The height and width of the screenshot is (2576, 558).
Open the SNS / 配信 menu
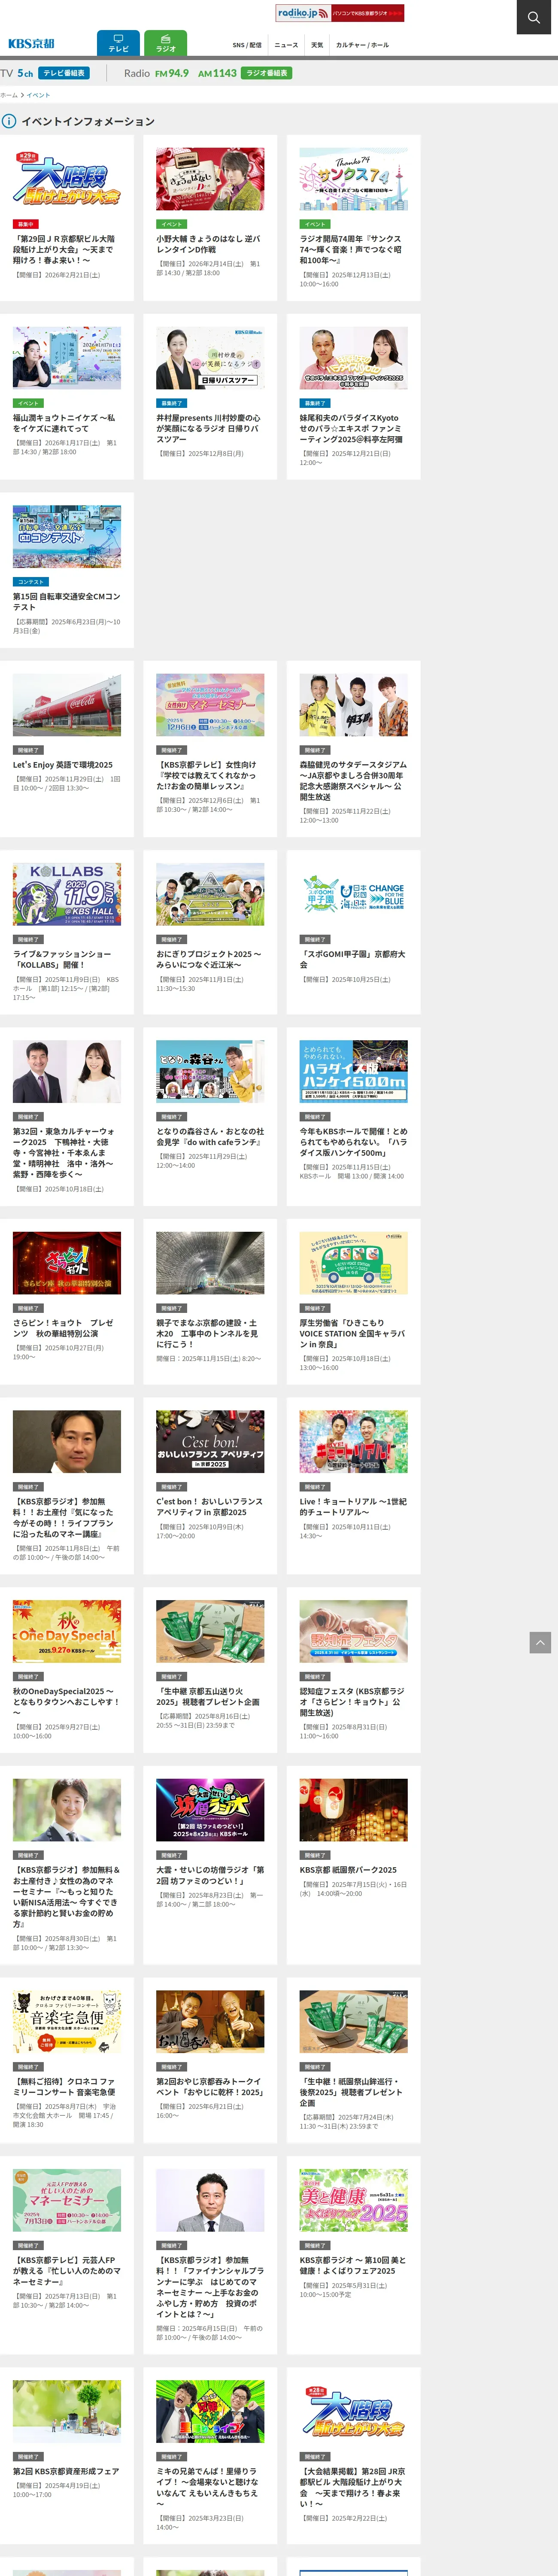(x=247, y=45)
